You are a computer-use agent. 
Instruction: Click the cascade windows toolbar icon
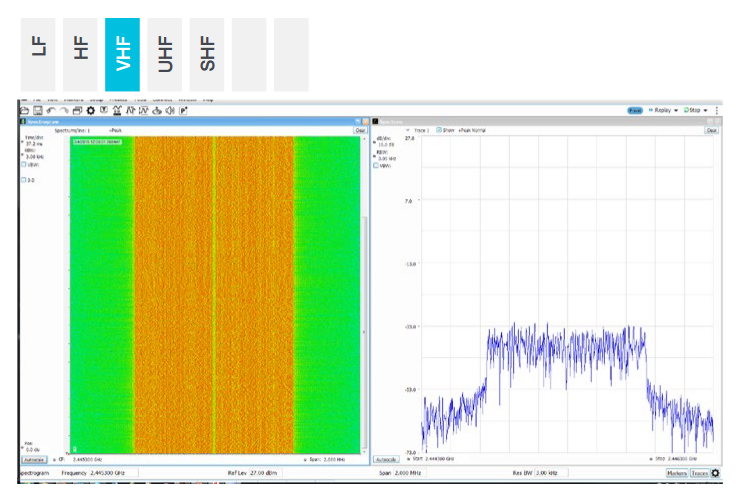[77, 110]
